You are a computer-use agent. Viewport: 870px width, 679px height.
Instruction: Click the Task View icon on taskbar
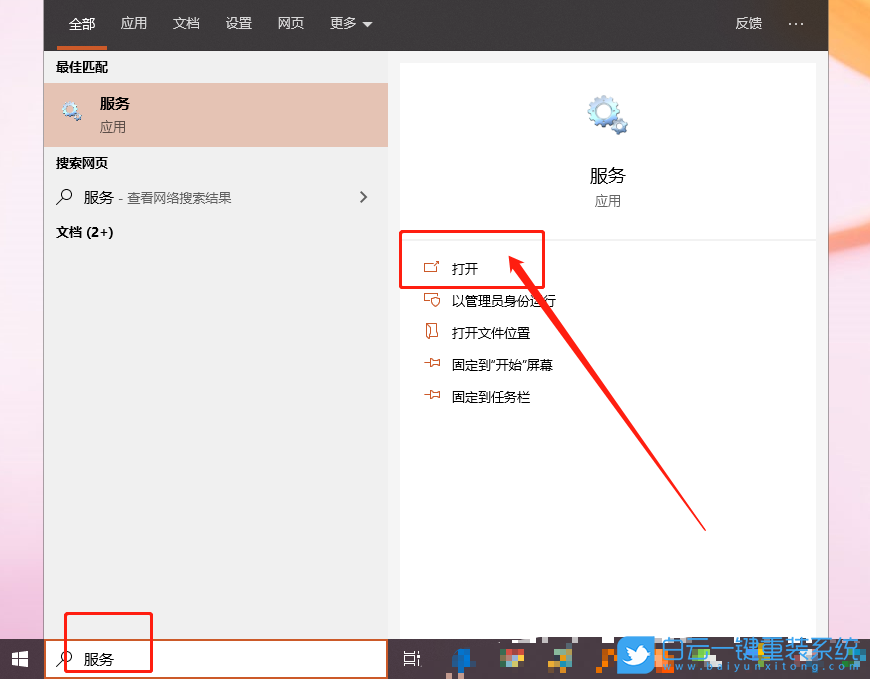pyautogui.click(x=413, y=659)
